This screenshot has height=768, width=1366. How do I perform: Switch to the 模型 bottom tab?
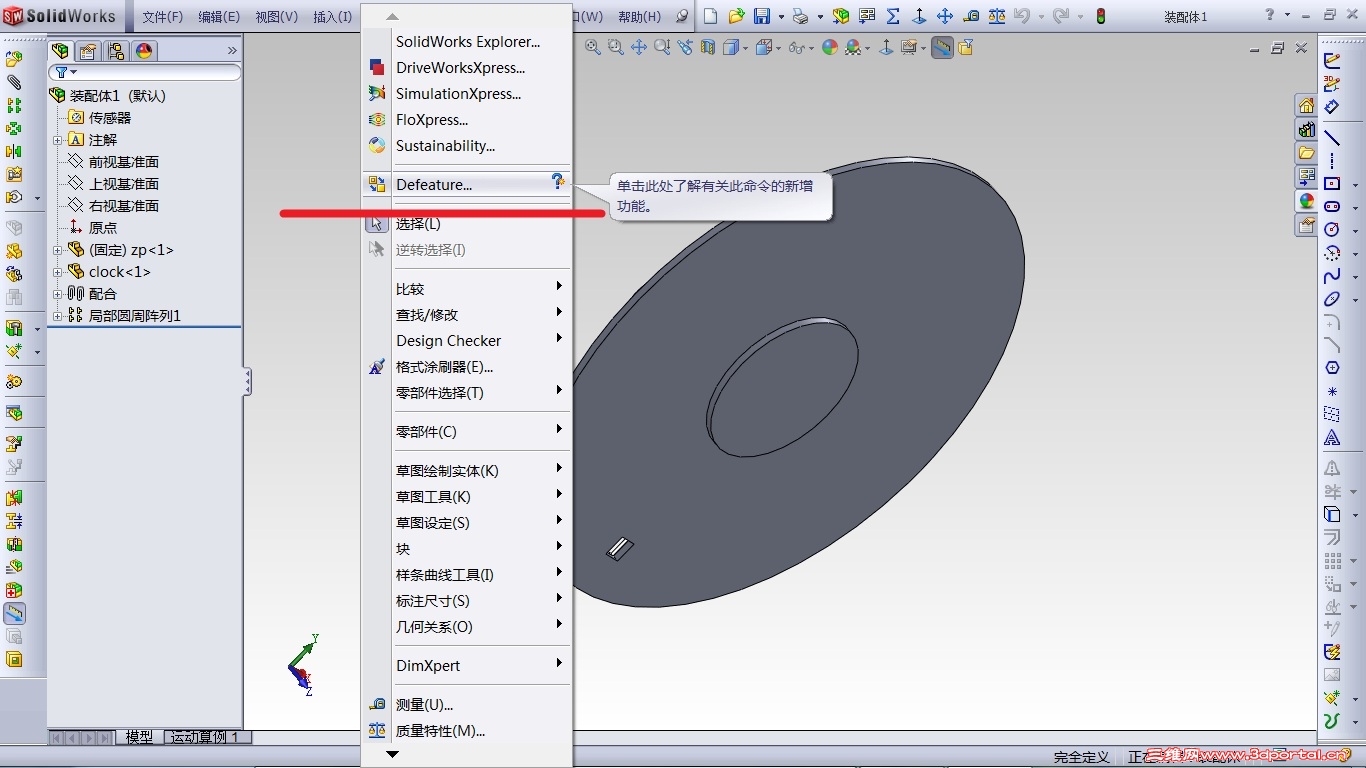click(x=140, y=737)
